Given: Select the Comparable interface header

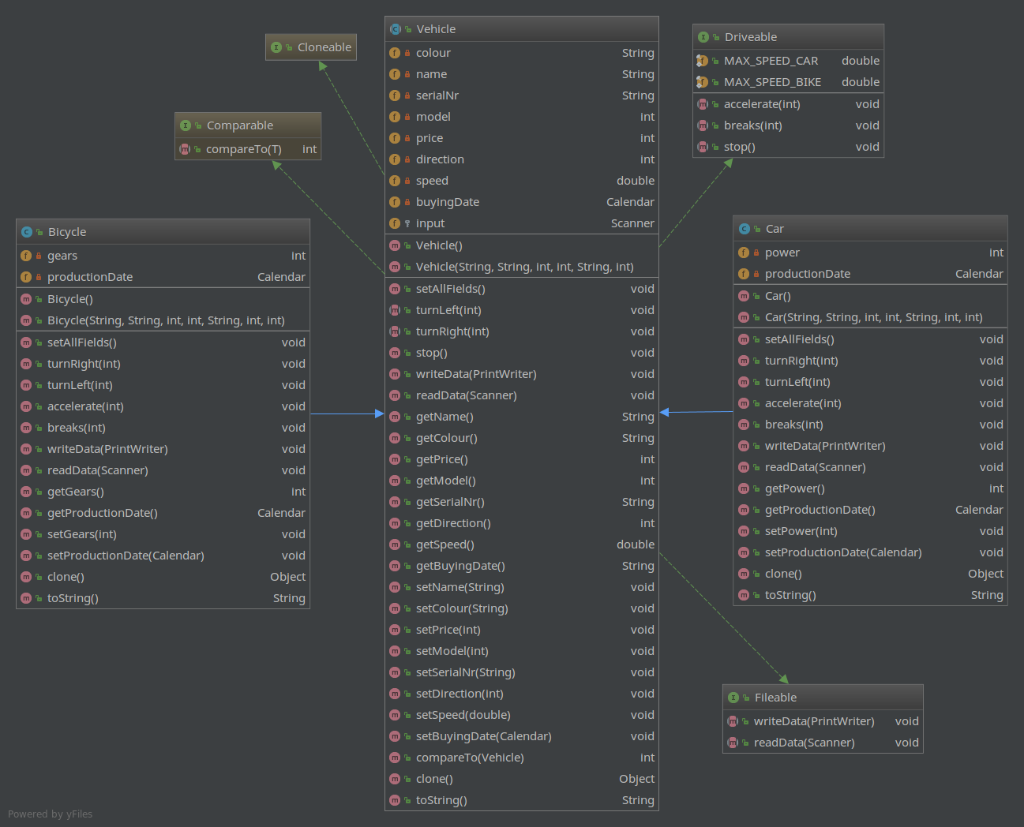Looking at the screenshot, I should click(x=248, y=125).
